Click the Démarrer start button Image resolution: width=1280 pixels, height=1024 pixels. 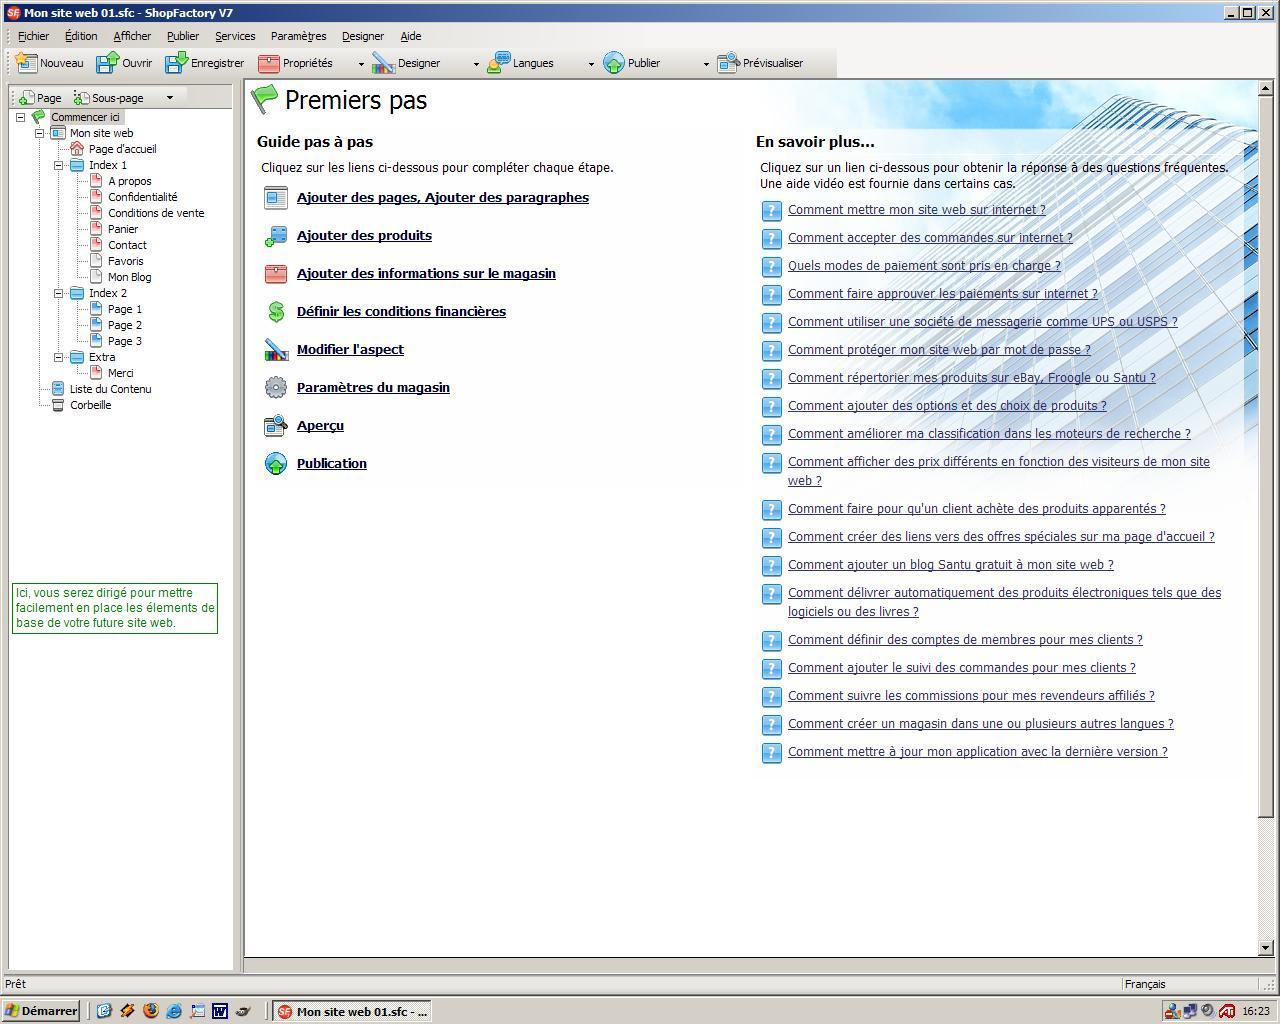click(41, 1011)
